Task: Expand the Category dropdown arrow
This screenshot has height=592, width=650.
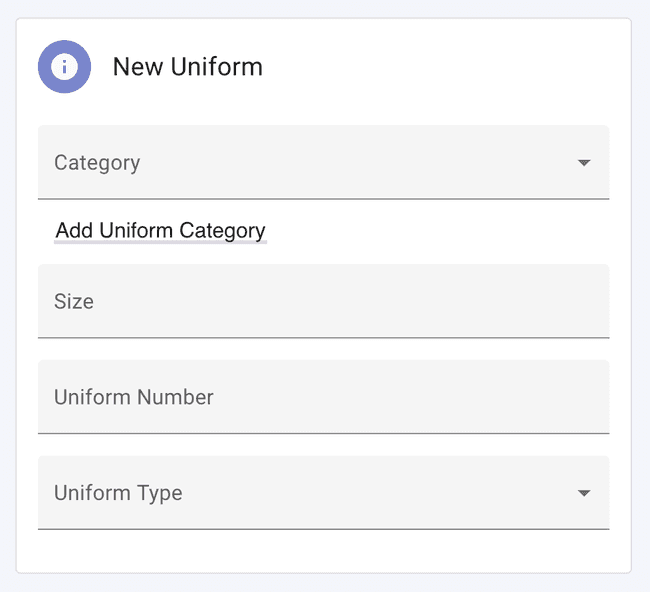Action: (x=584, y=163)
